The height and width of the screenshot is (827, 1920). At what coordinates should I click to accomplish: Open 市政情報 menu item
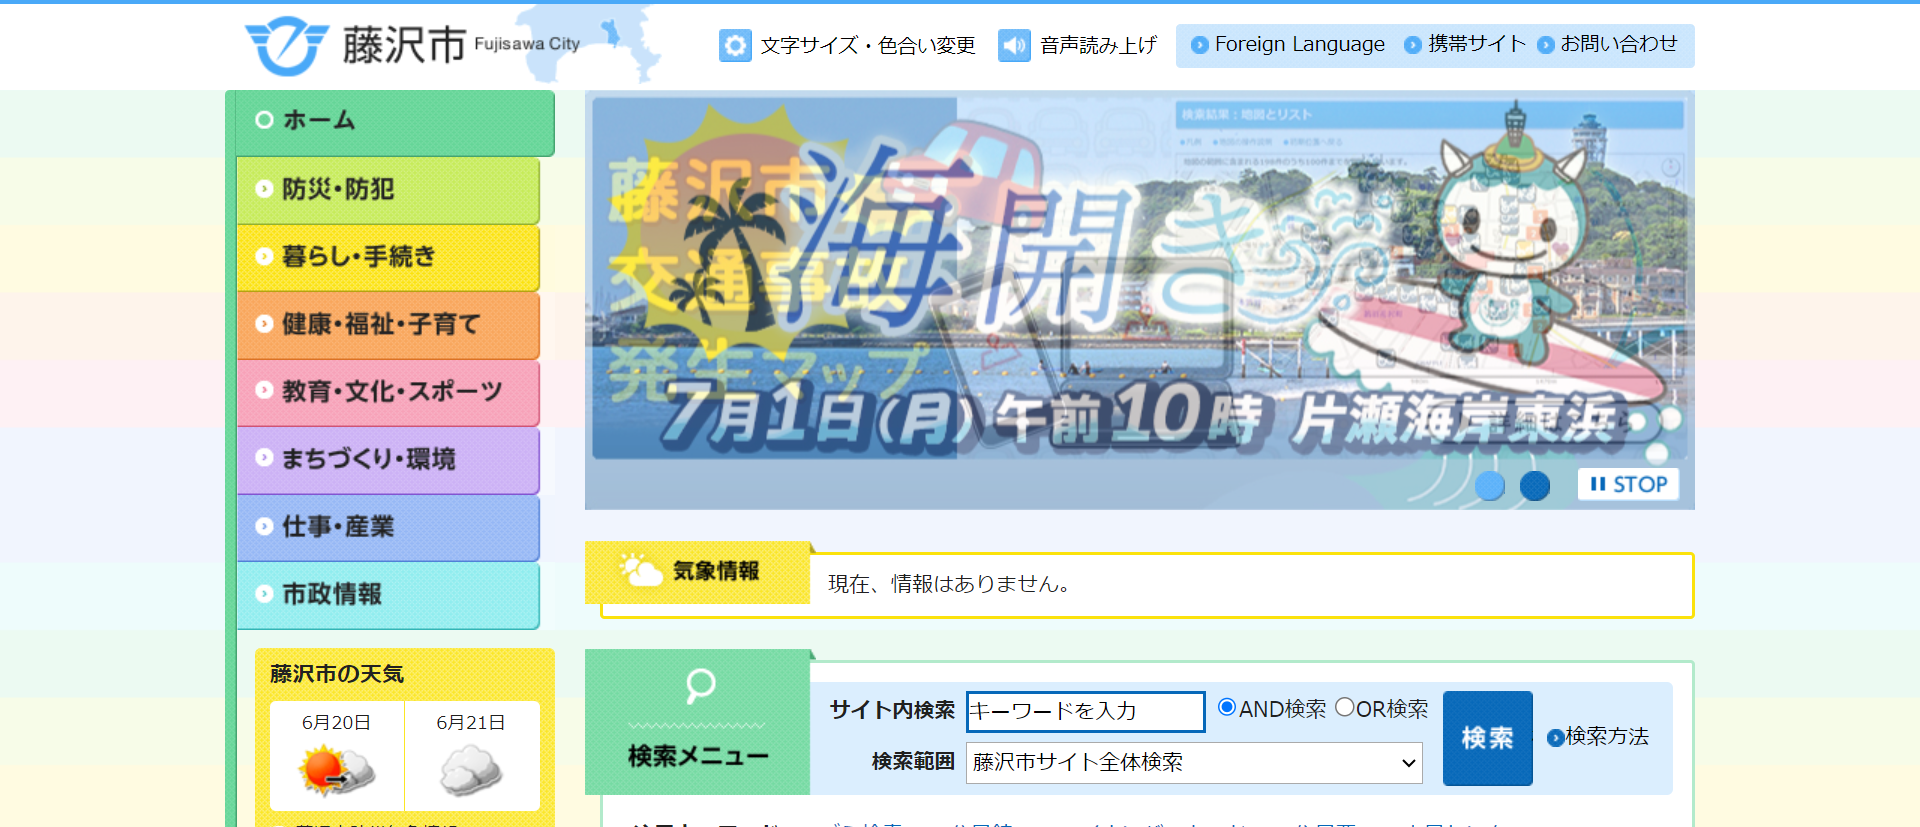point(388,595)
